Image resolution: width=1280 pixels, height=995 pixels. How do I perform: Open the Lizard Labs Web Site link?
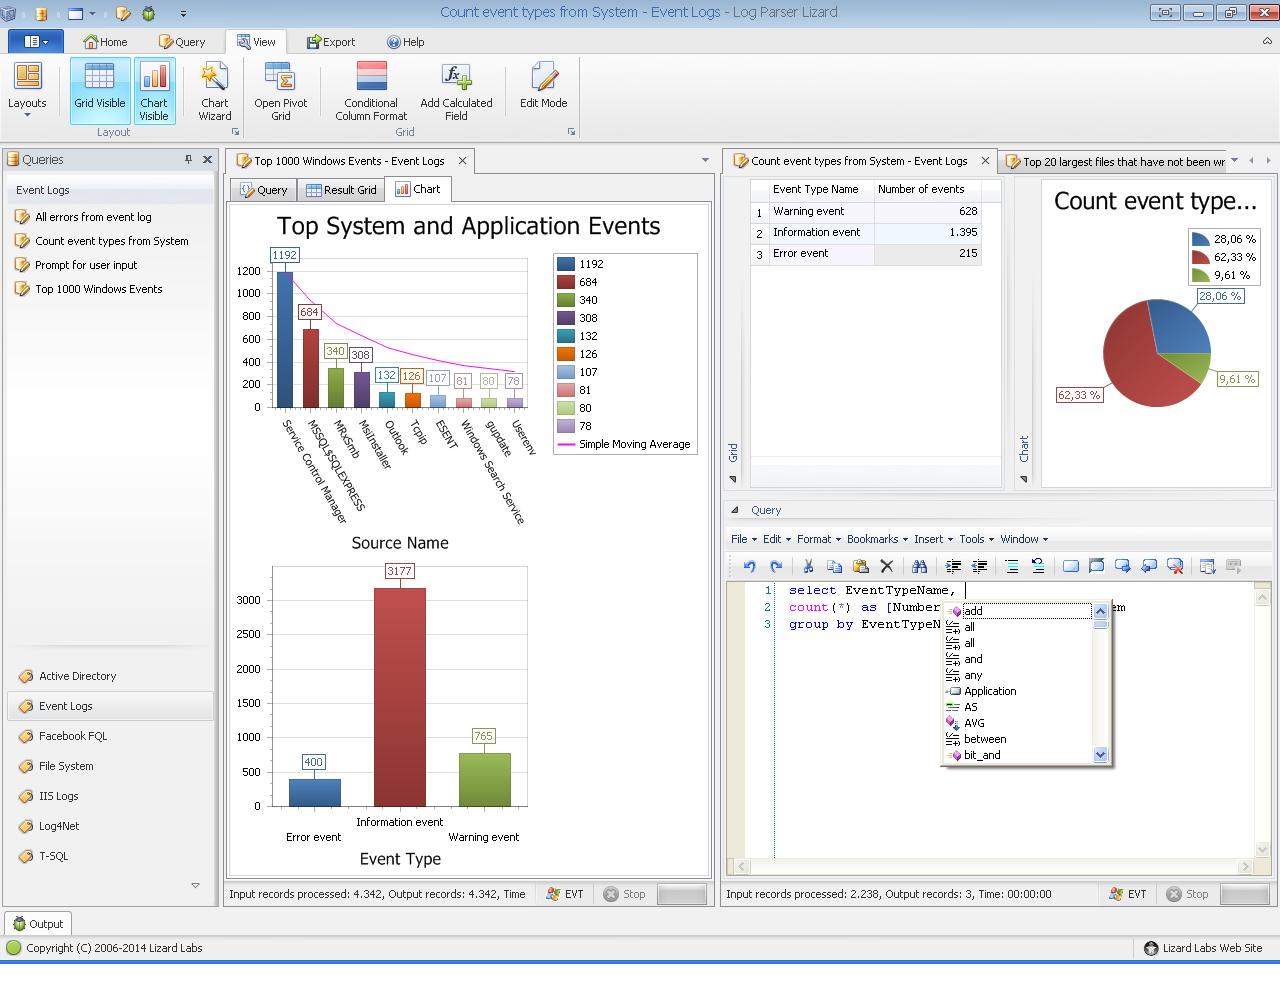click(x=1211, y=948)
